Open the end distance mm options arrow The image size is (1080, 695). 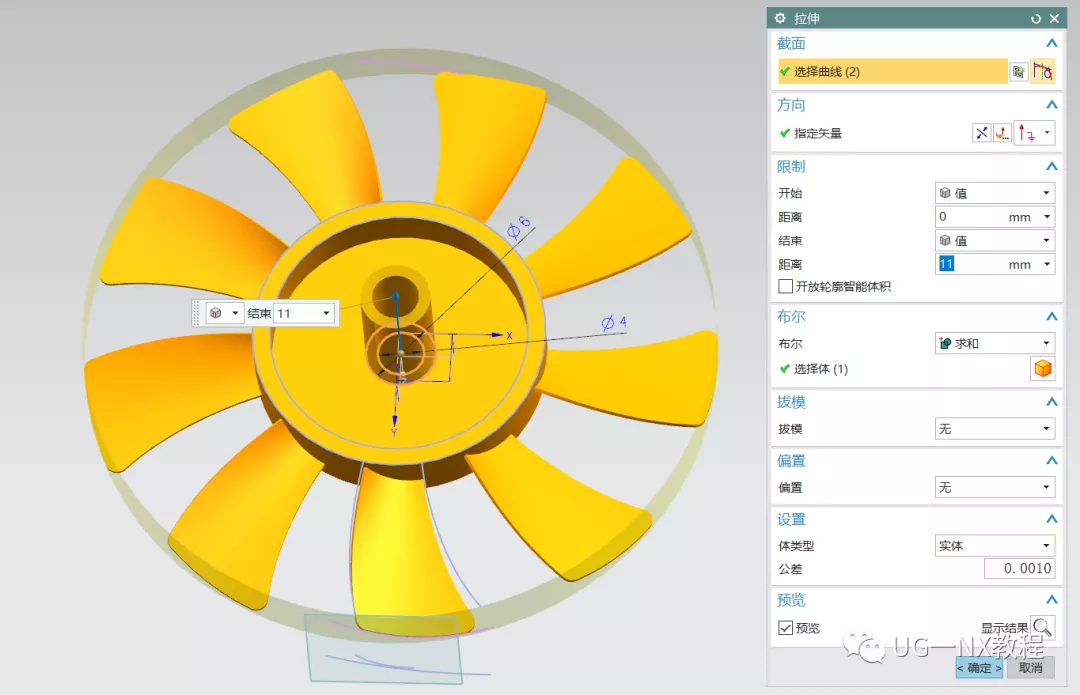click(1047, 264)
